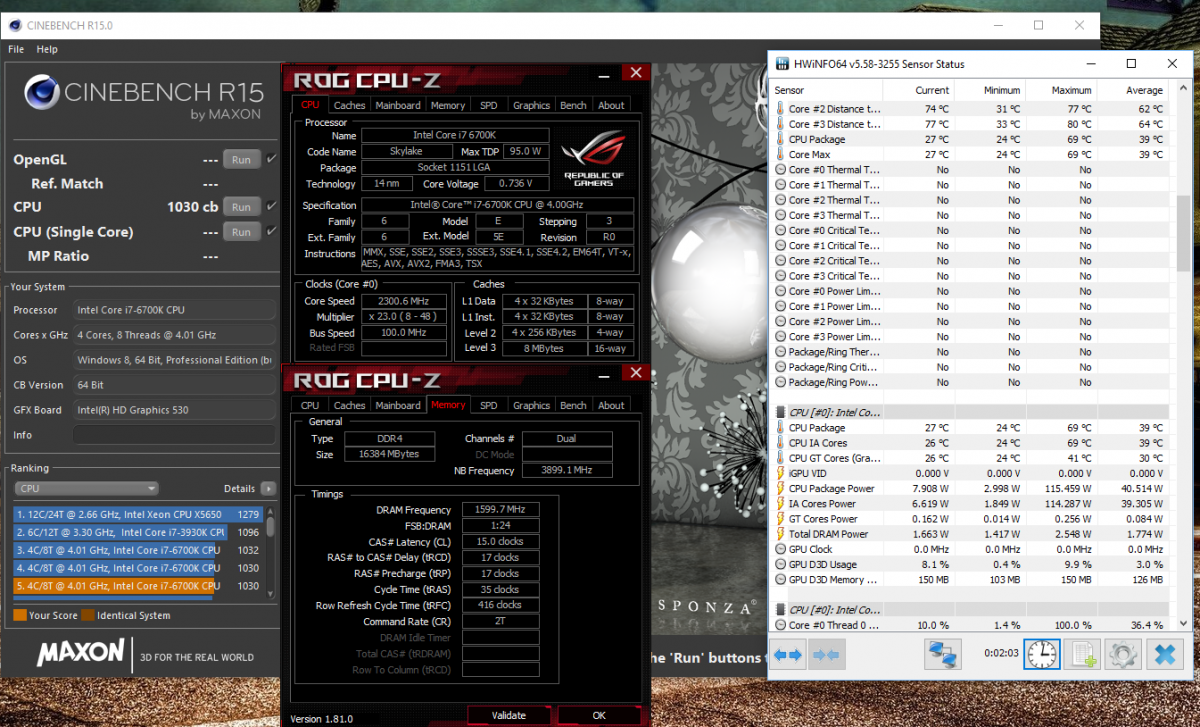
Task: Open Mainboard tab in CPU-Z Processor window
Action: tap(398, 105)
